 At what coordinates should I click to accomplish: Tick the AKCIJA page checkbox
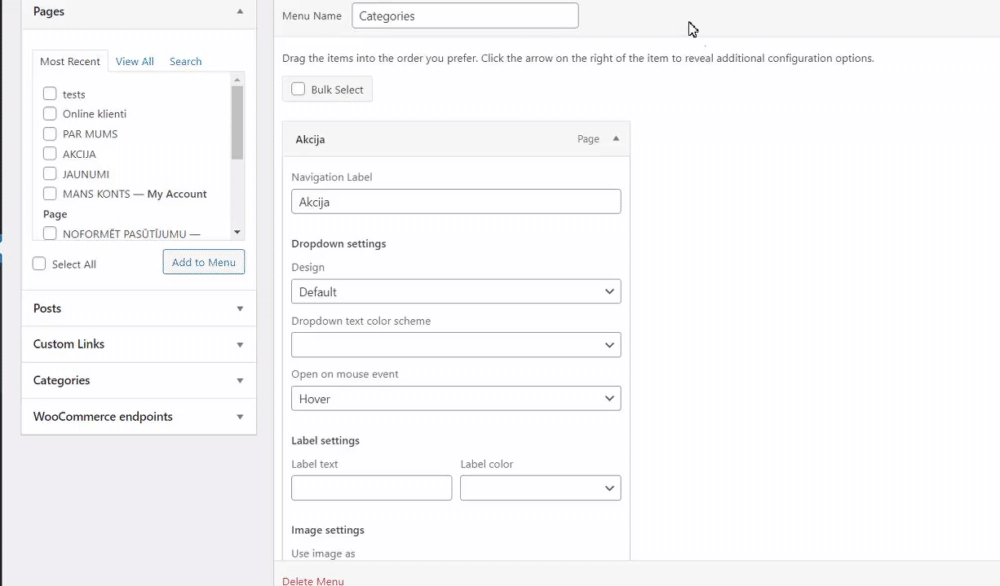[50, 154]
